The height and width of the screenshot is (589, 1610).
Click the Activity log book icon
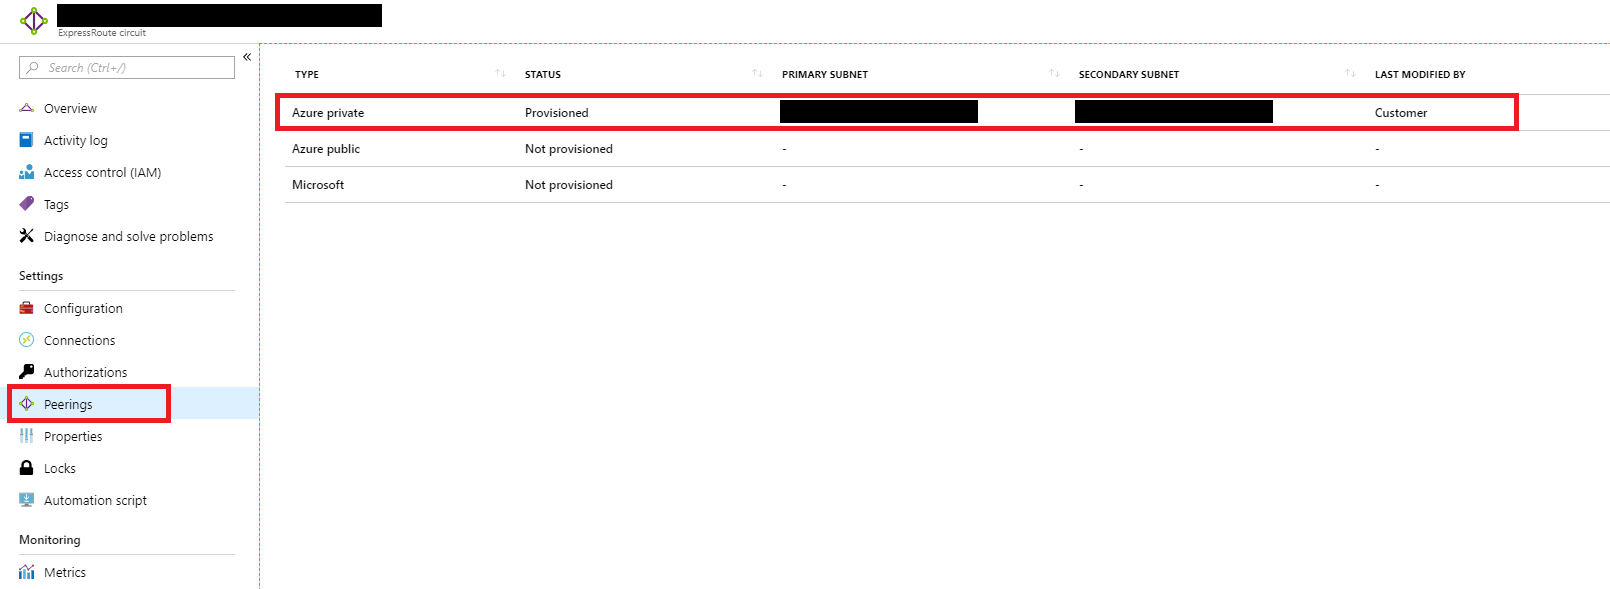27,140
